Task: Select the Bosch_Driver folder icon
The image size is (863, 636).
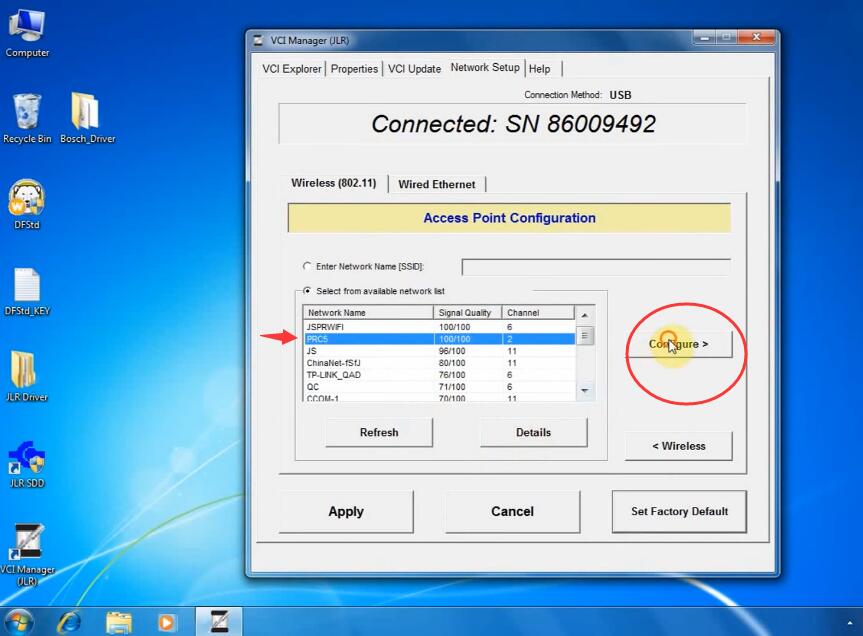Action: [87, 118]
